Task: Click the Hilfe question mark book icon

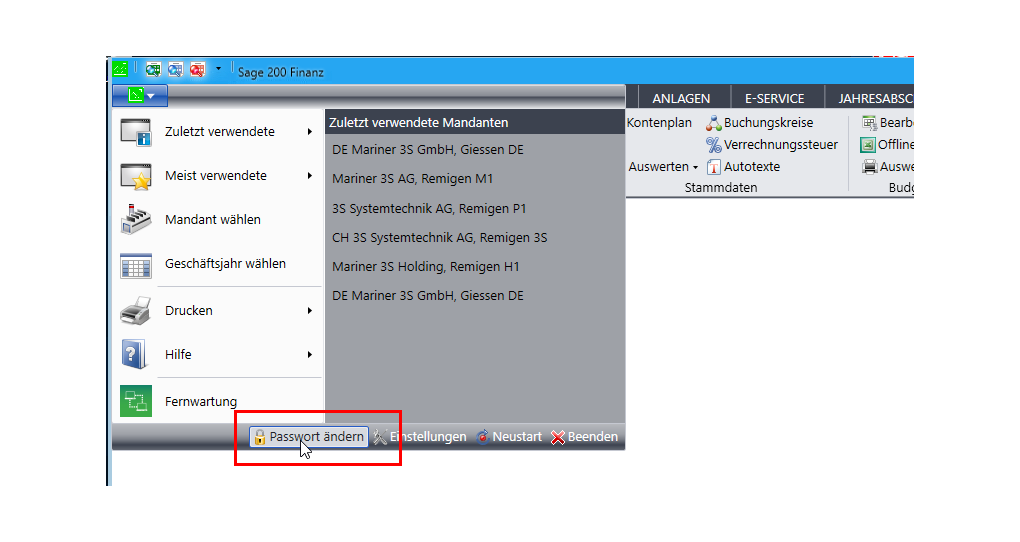Action: coord(135,355)
